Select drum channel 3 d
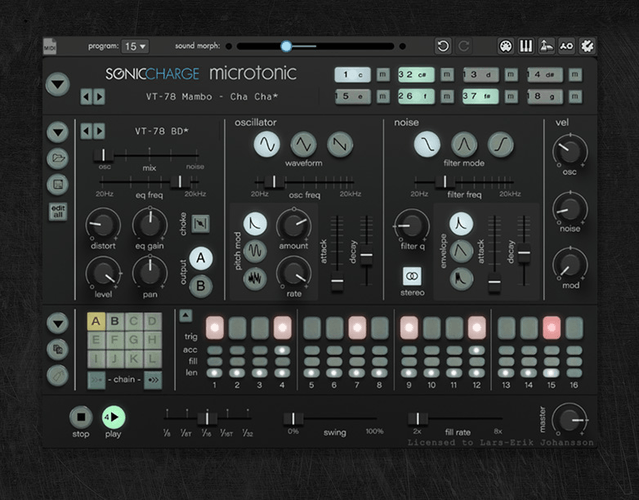 tap(480, 75)
